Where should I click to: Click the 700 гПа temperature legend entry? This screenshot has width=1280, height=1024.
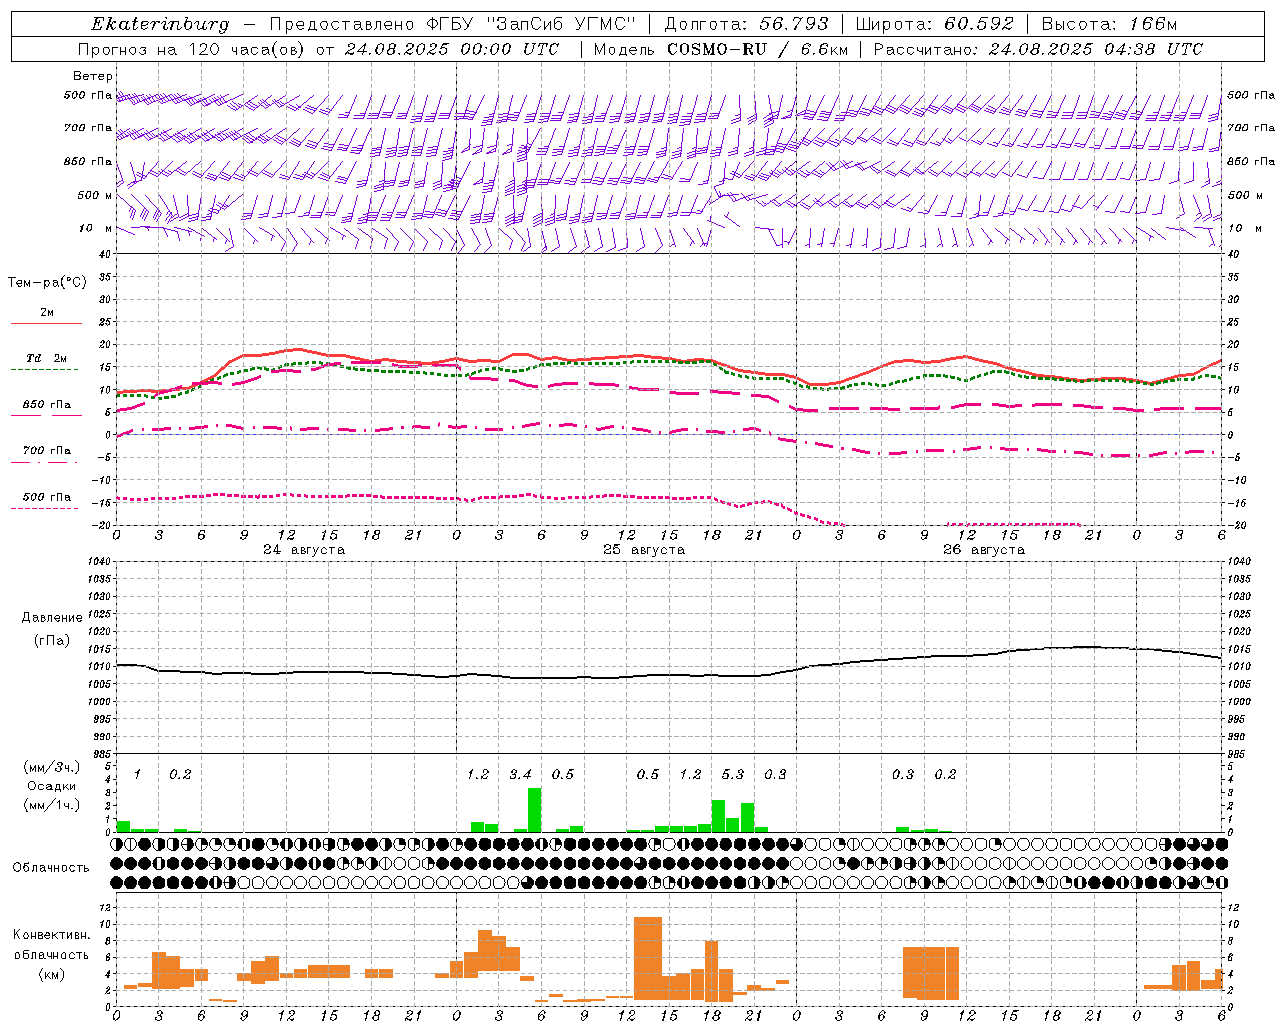pos(46,451)
